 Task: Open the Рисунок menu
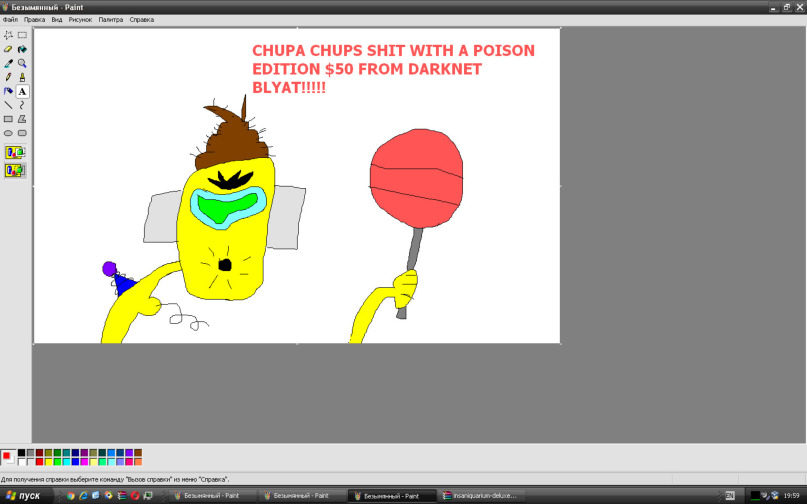(x=80, y=20)
